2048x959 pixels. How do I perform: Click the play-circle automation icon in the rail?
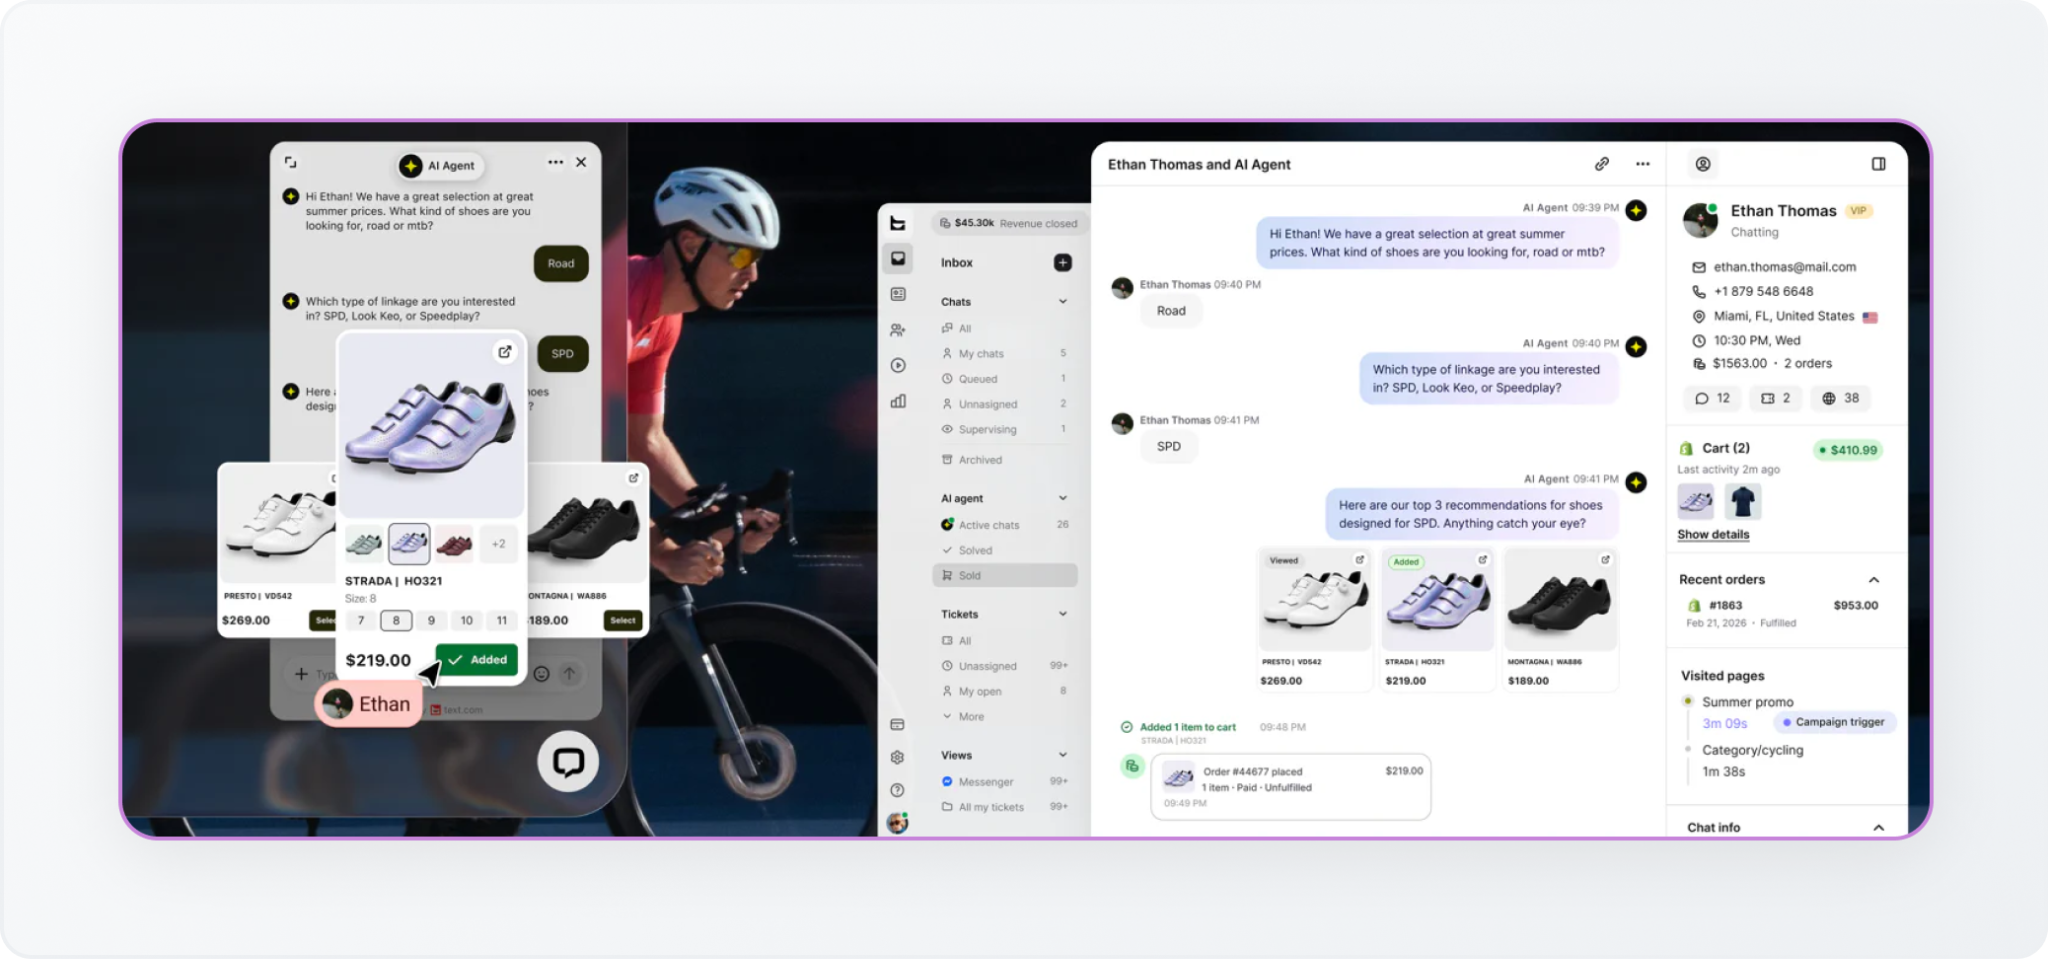[898, 366]
